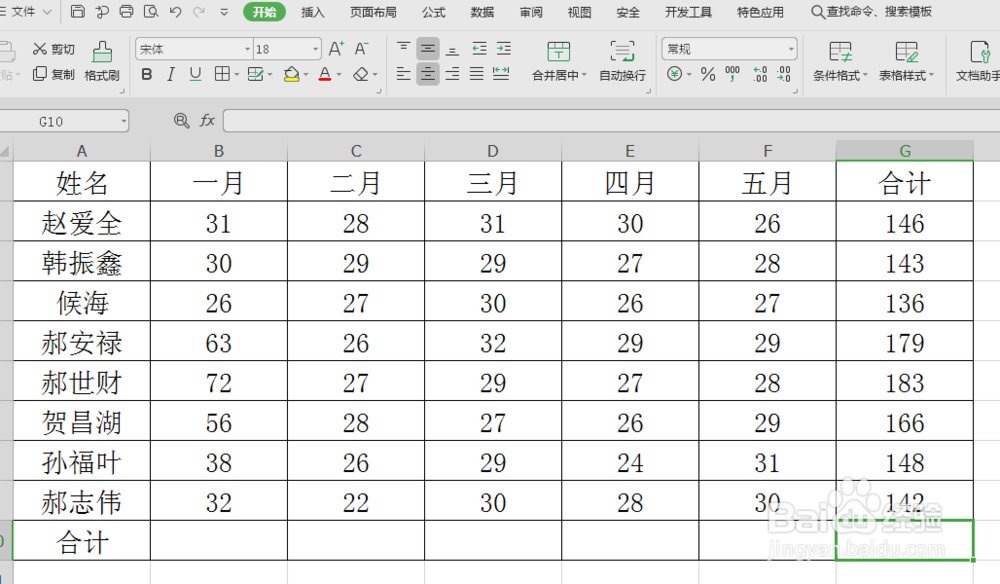
Task: Click the eraser clear icon
Action: coord(360,75)
